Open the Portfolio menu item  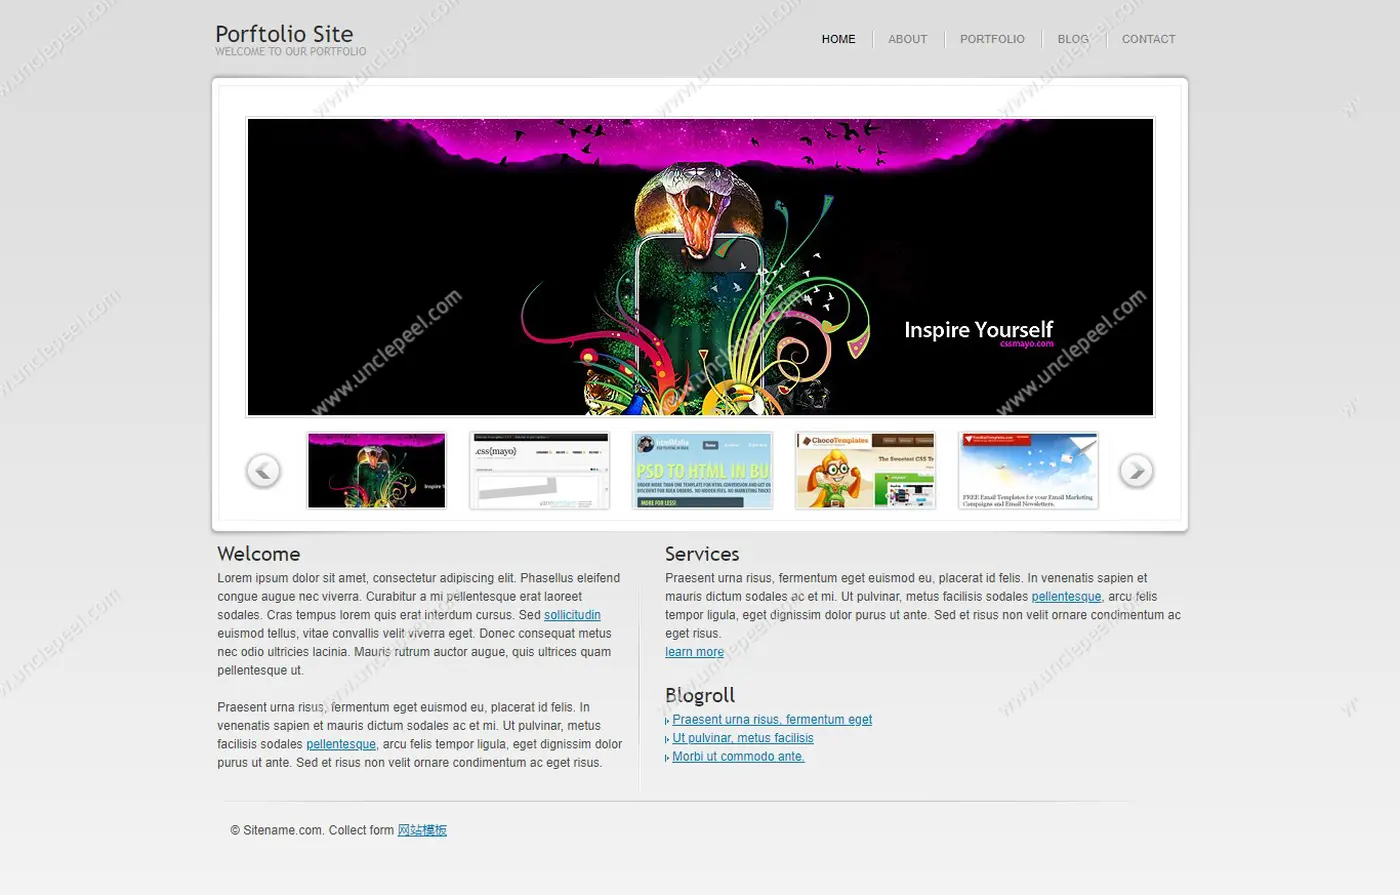click(992, 39)
